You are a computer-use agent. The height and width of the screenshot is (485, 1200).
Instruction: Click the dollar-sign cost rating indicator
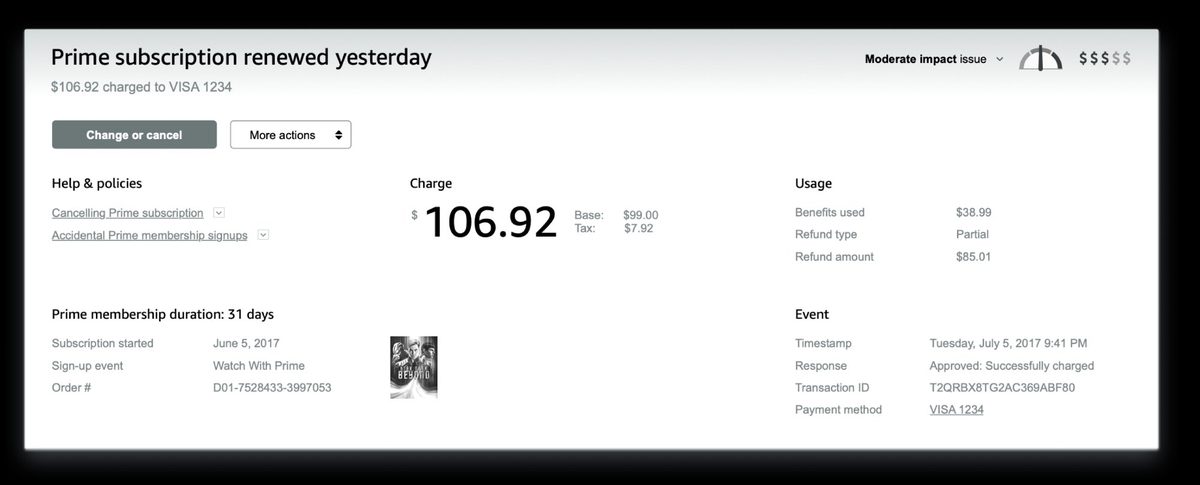point(1105,59)
